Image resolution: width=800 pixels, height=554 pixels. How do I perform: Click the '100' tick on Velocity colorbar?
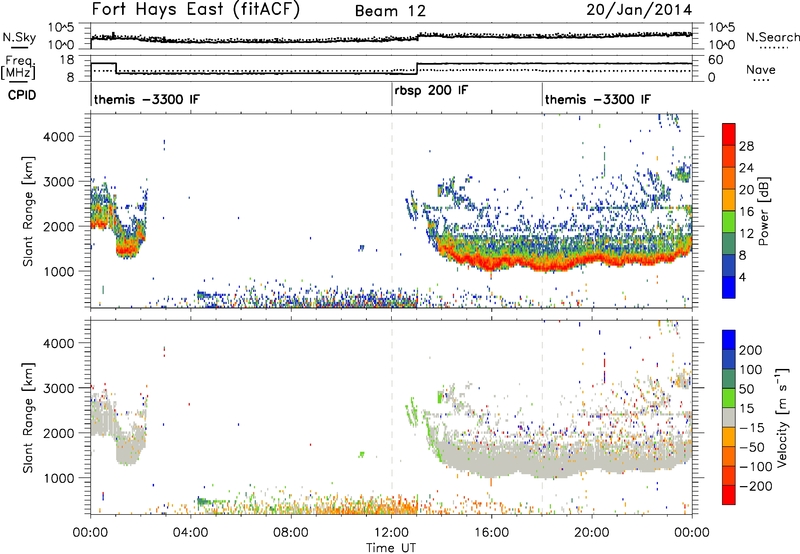pyautogui.click(x=751, y=370)
